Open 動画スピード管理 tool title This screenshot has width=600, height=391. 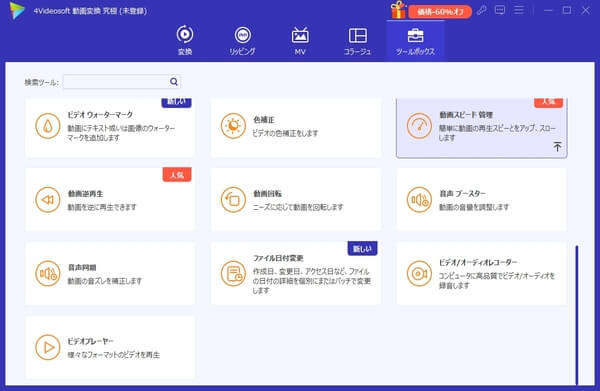point(466,114)
